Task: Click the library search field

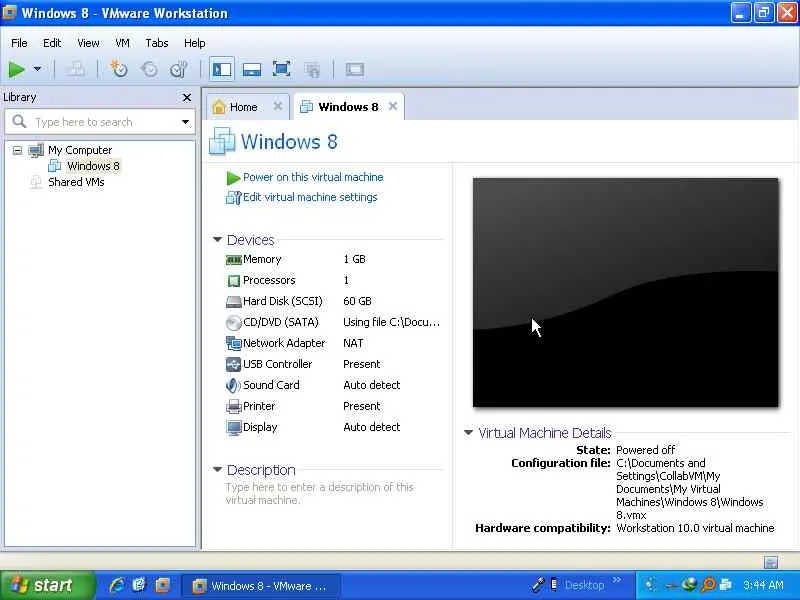Action: pyautogui.click(x=100, y=122)
